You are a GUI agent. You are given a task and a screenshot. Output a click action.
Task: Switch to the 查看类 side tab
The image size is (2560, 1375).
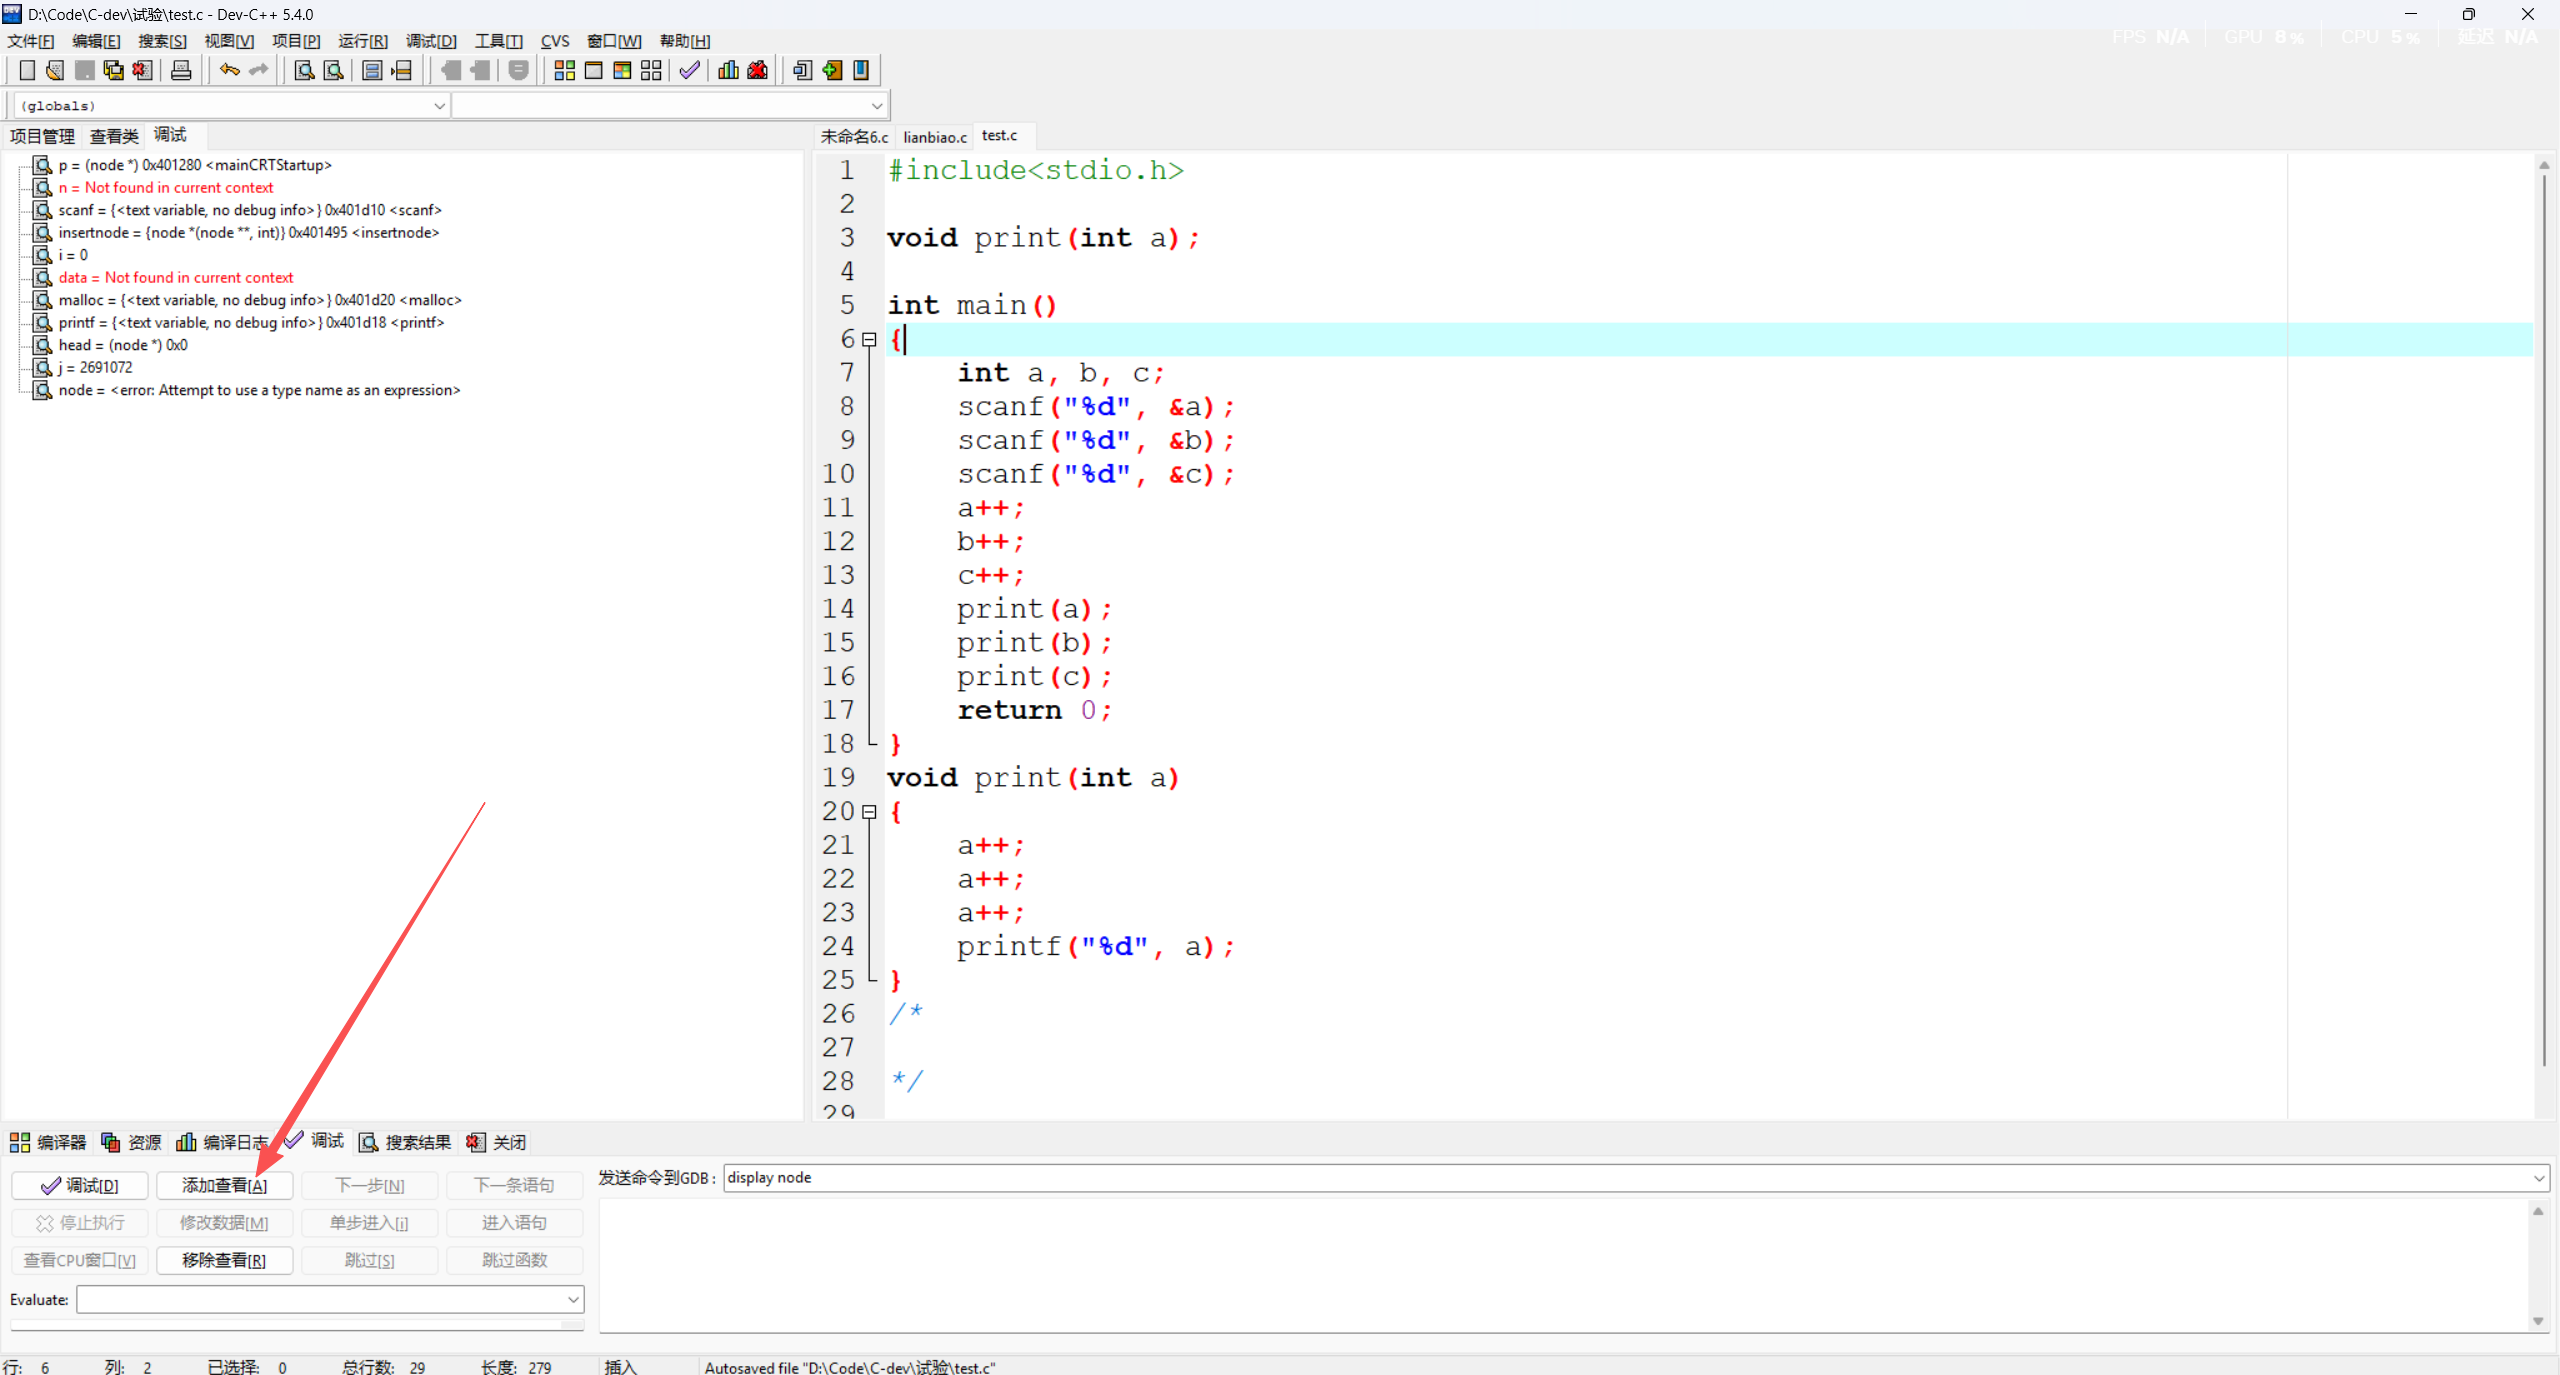114,136
